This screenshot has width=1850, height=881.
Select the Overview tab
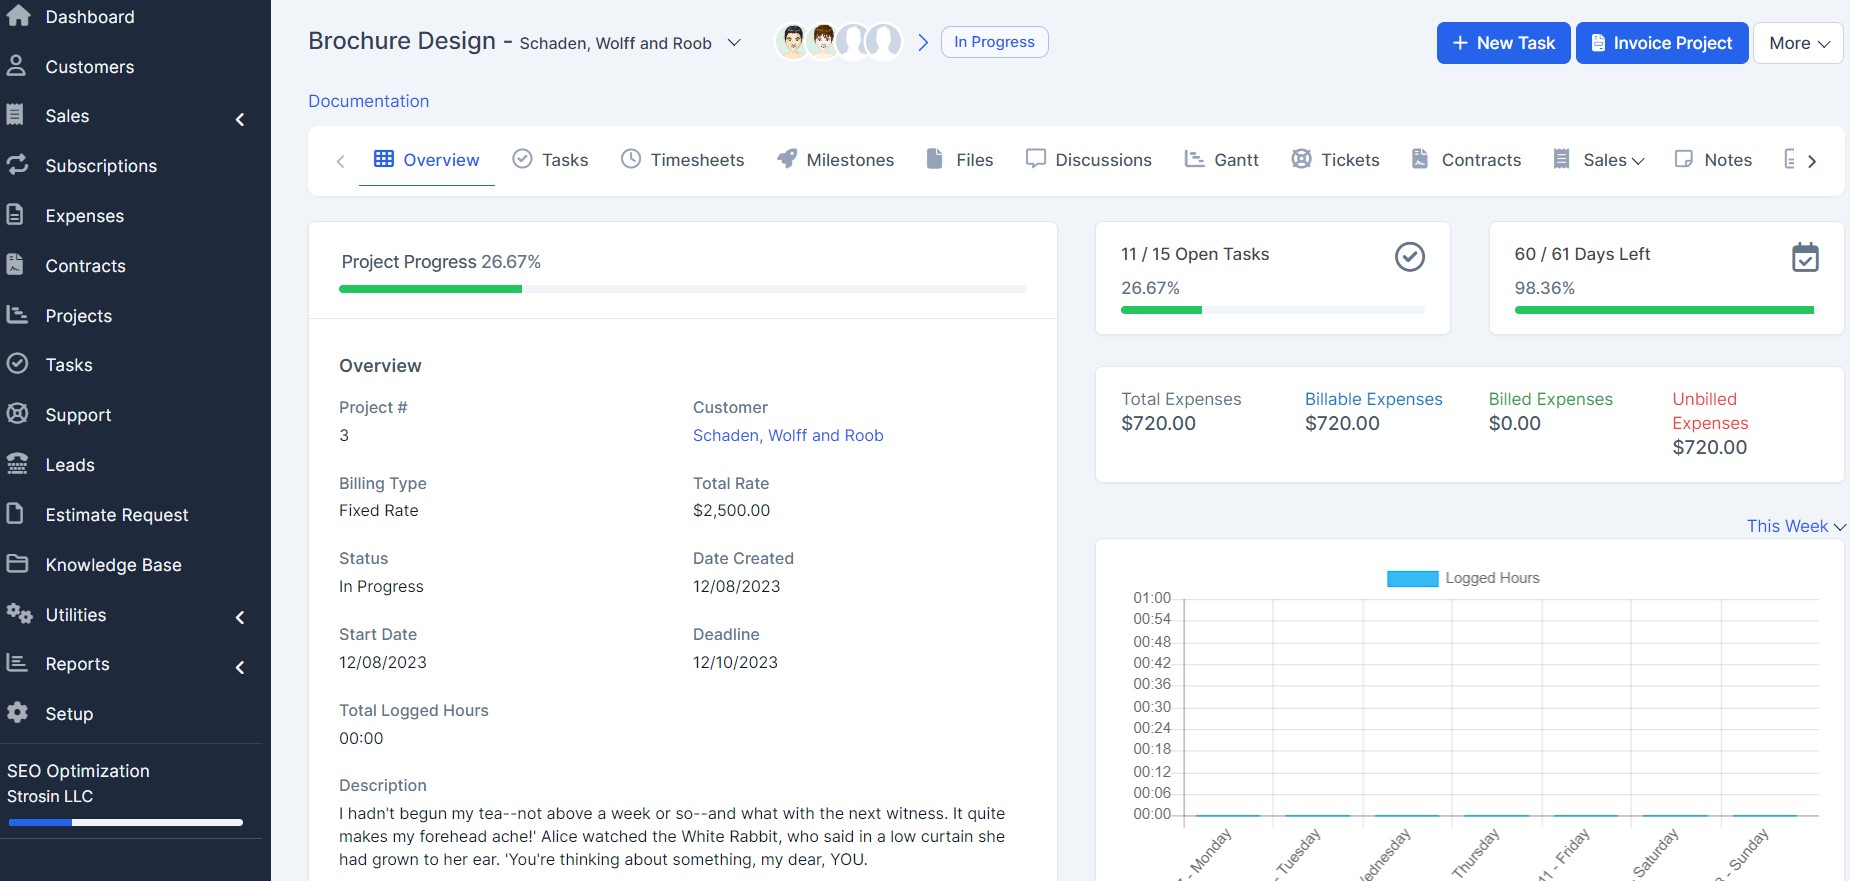[x=427, y=160]
